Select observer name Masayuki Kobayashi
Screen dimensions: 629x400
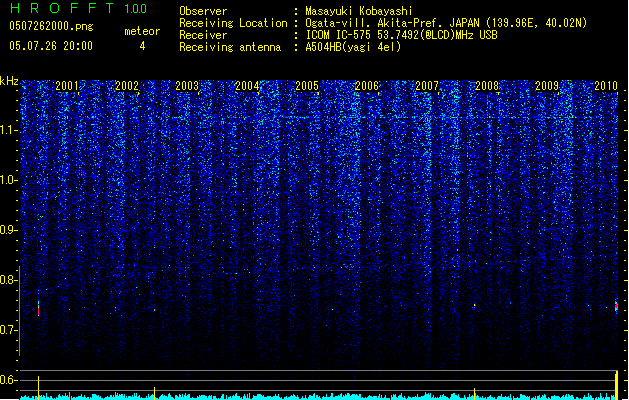[359, 11]
